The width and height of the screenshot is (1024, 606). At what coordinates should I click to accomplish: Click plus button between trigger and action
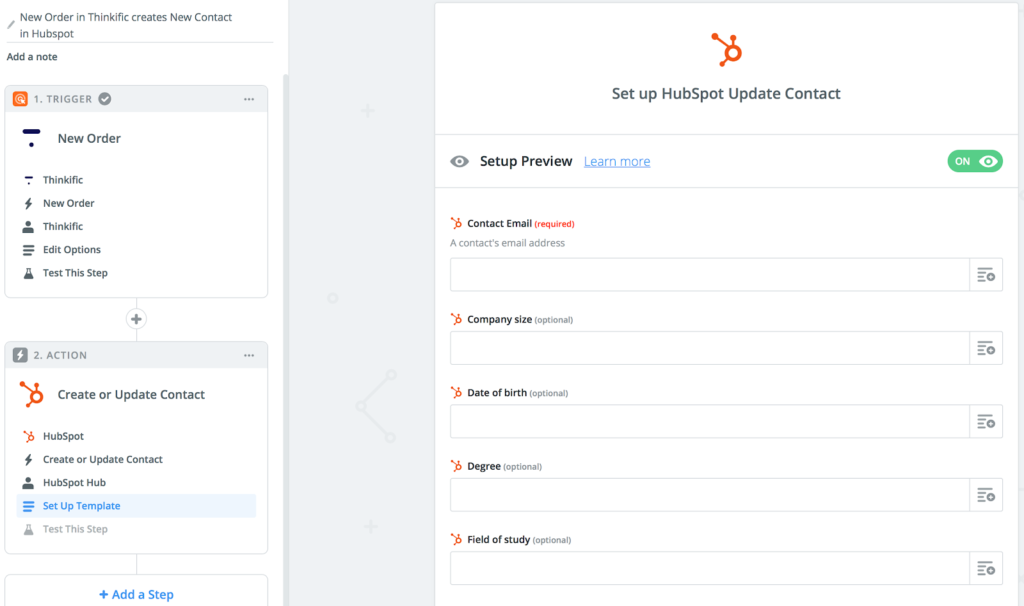pos(136,319)
